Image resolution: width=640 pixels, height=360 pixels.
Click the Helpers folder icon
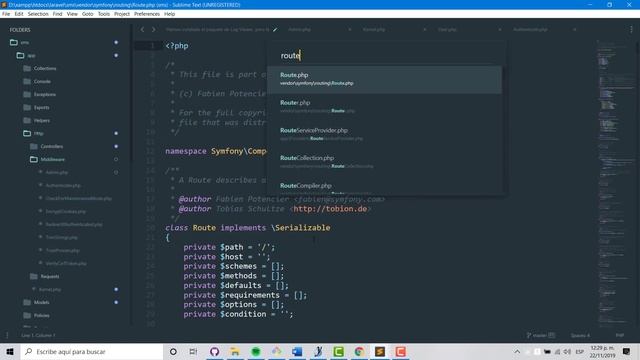pos(27,120)
